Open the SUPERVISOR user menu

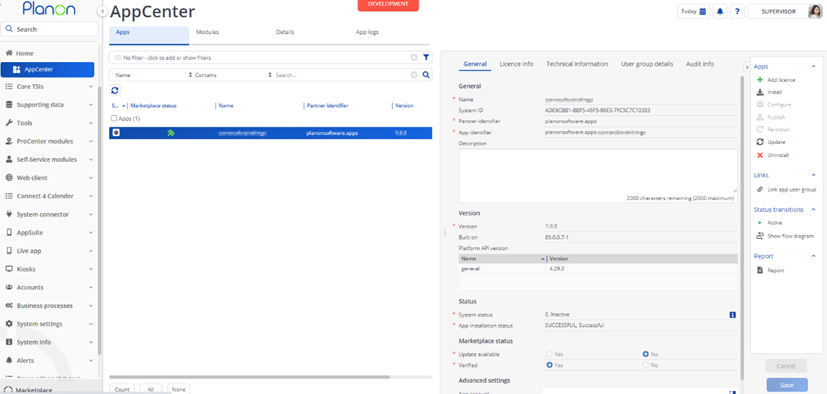click(x=784, y=11)
